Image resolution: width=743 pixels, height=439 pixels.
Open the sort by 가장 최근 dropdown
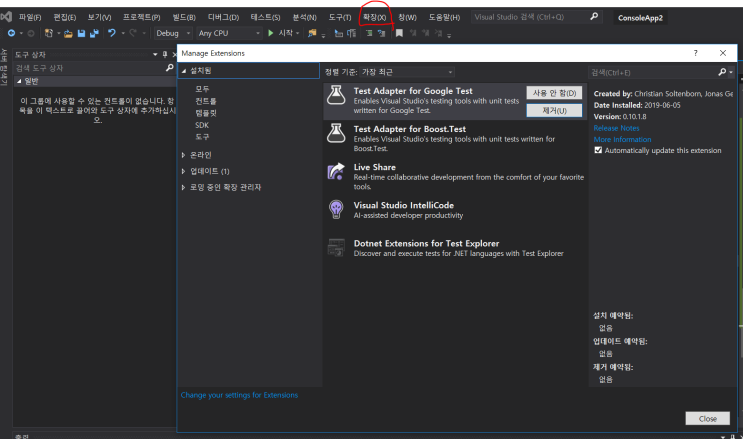[407, 72]
